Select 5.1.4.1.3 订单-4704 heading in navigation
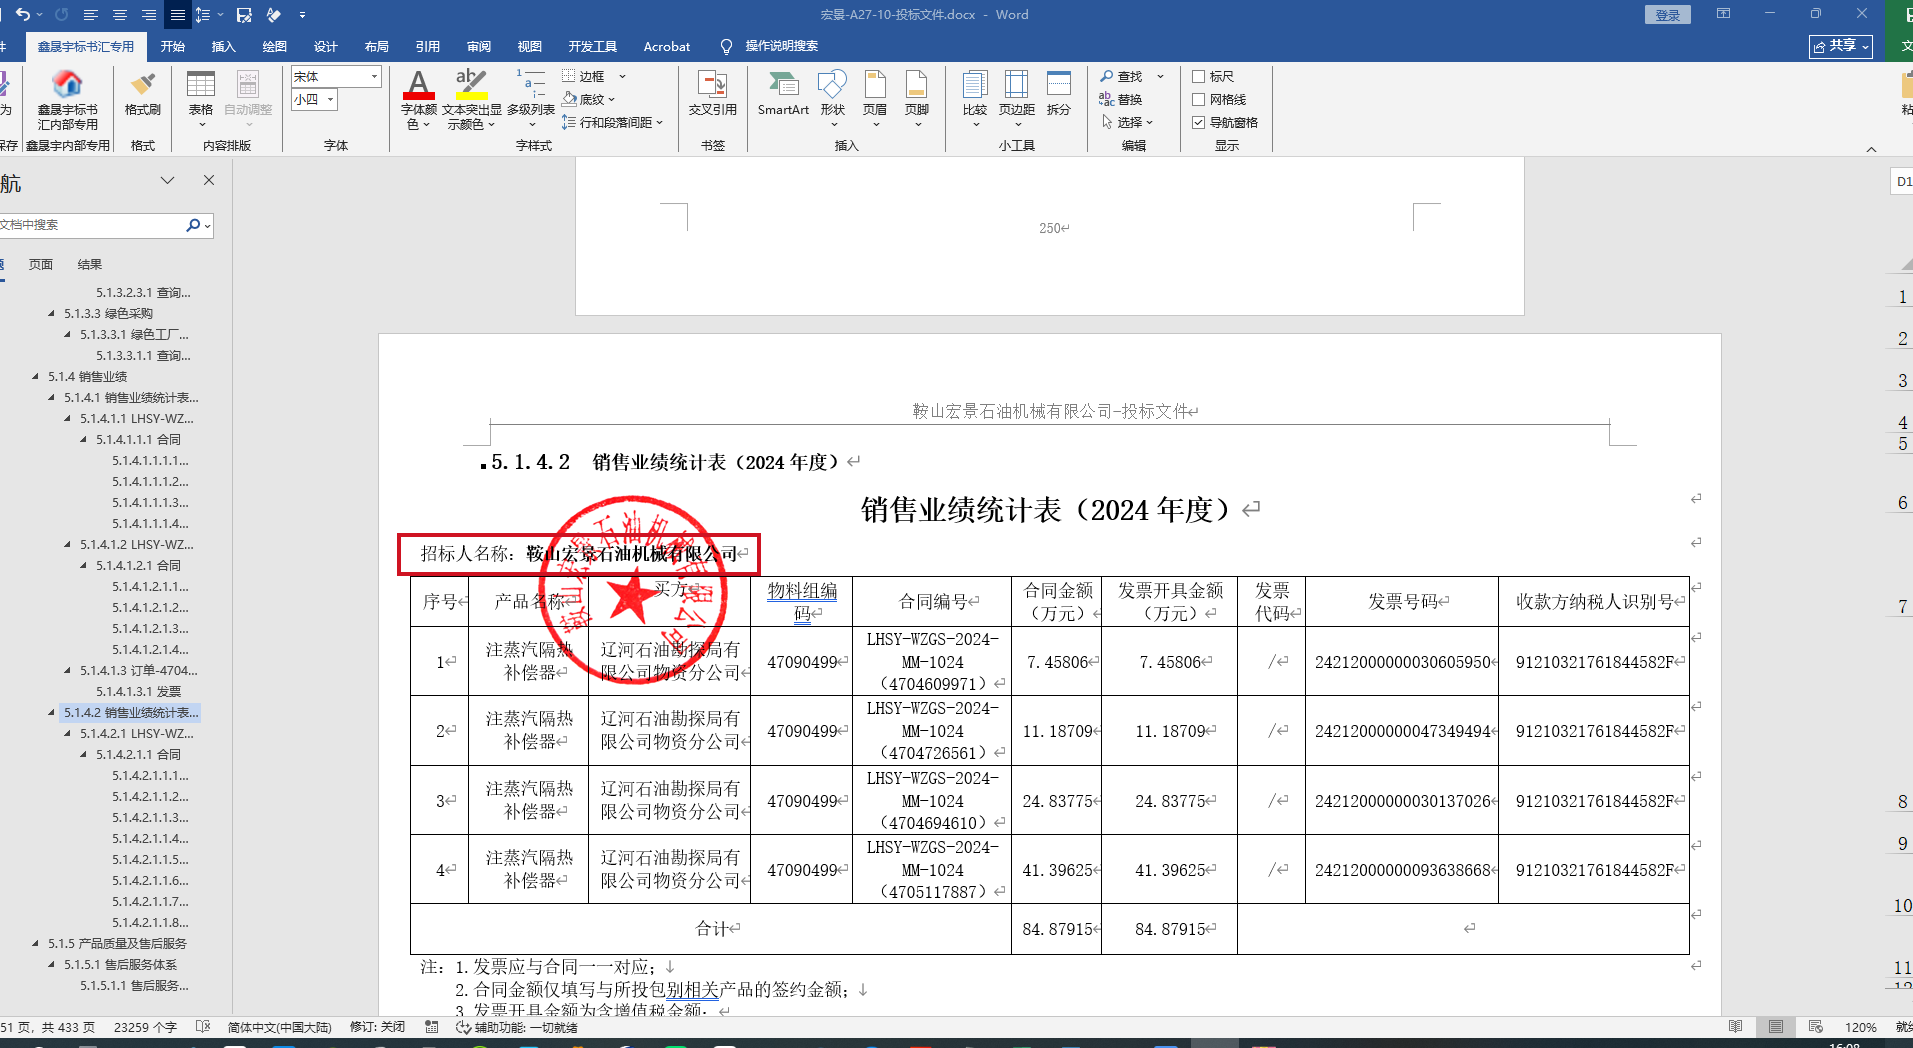Viewport: 1913px width, 1048px height. (x=139, y=671)
